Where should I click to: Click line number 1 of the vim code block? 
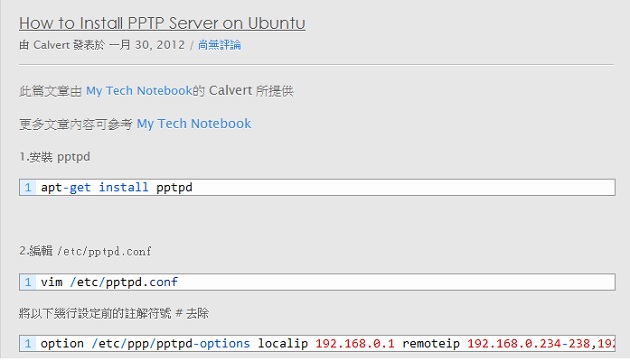pos(28,282)
